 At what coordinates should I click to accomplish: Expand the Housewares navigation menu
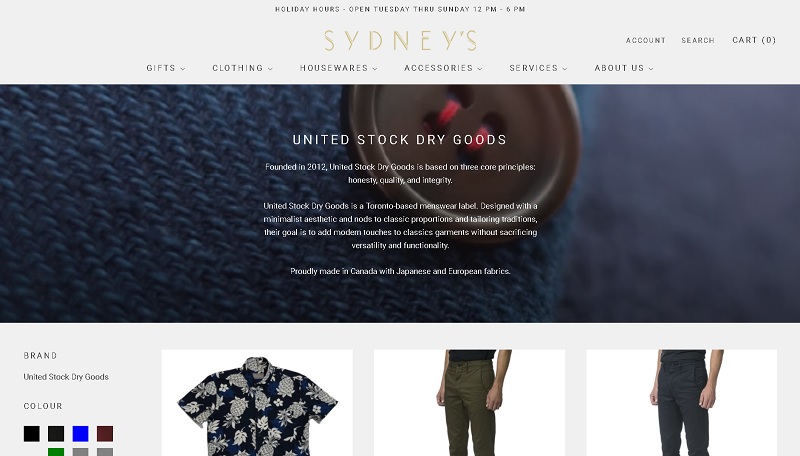338,68
